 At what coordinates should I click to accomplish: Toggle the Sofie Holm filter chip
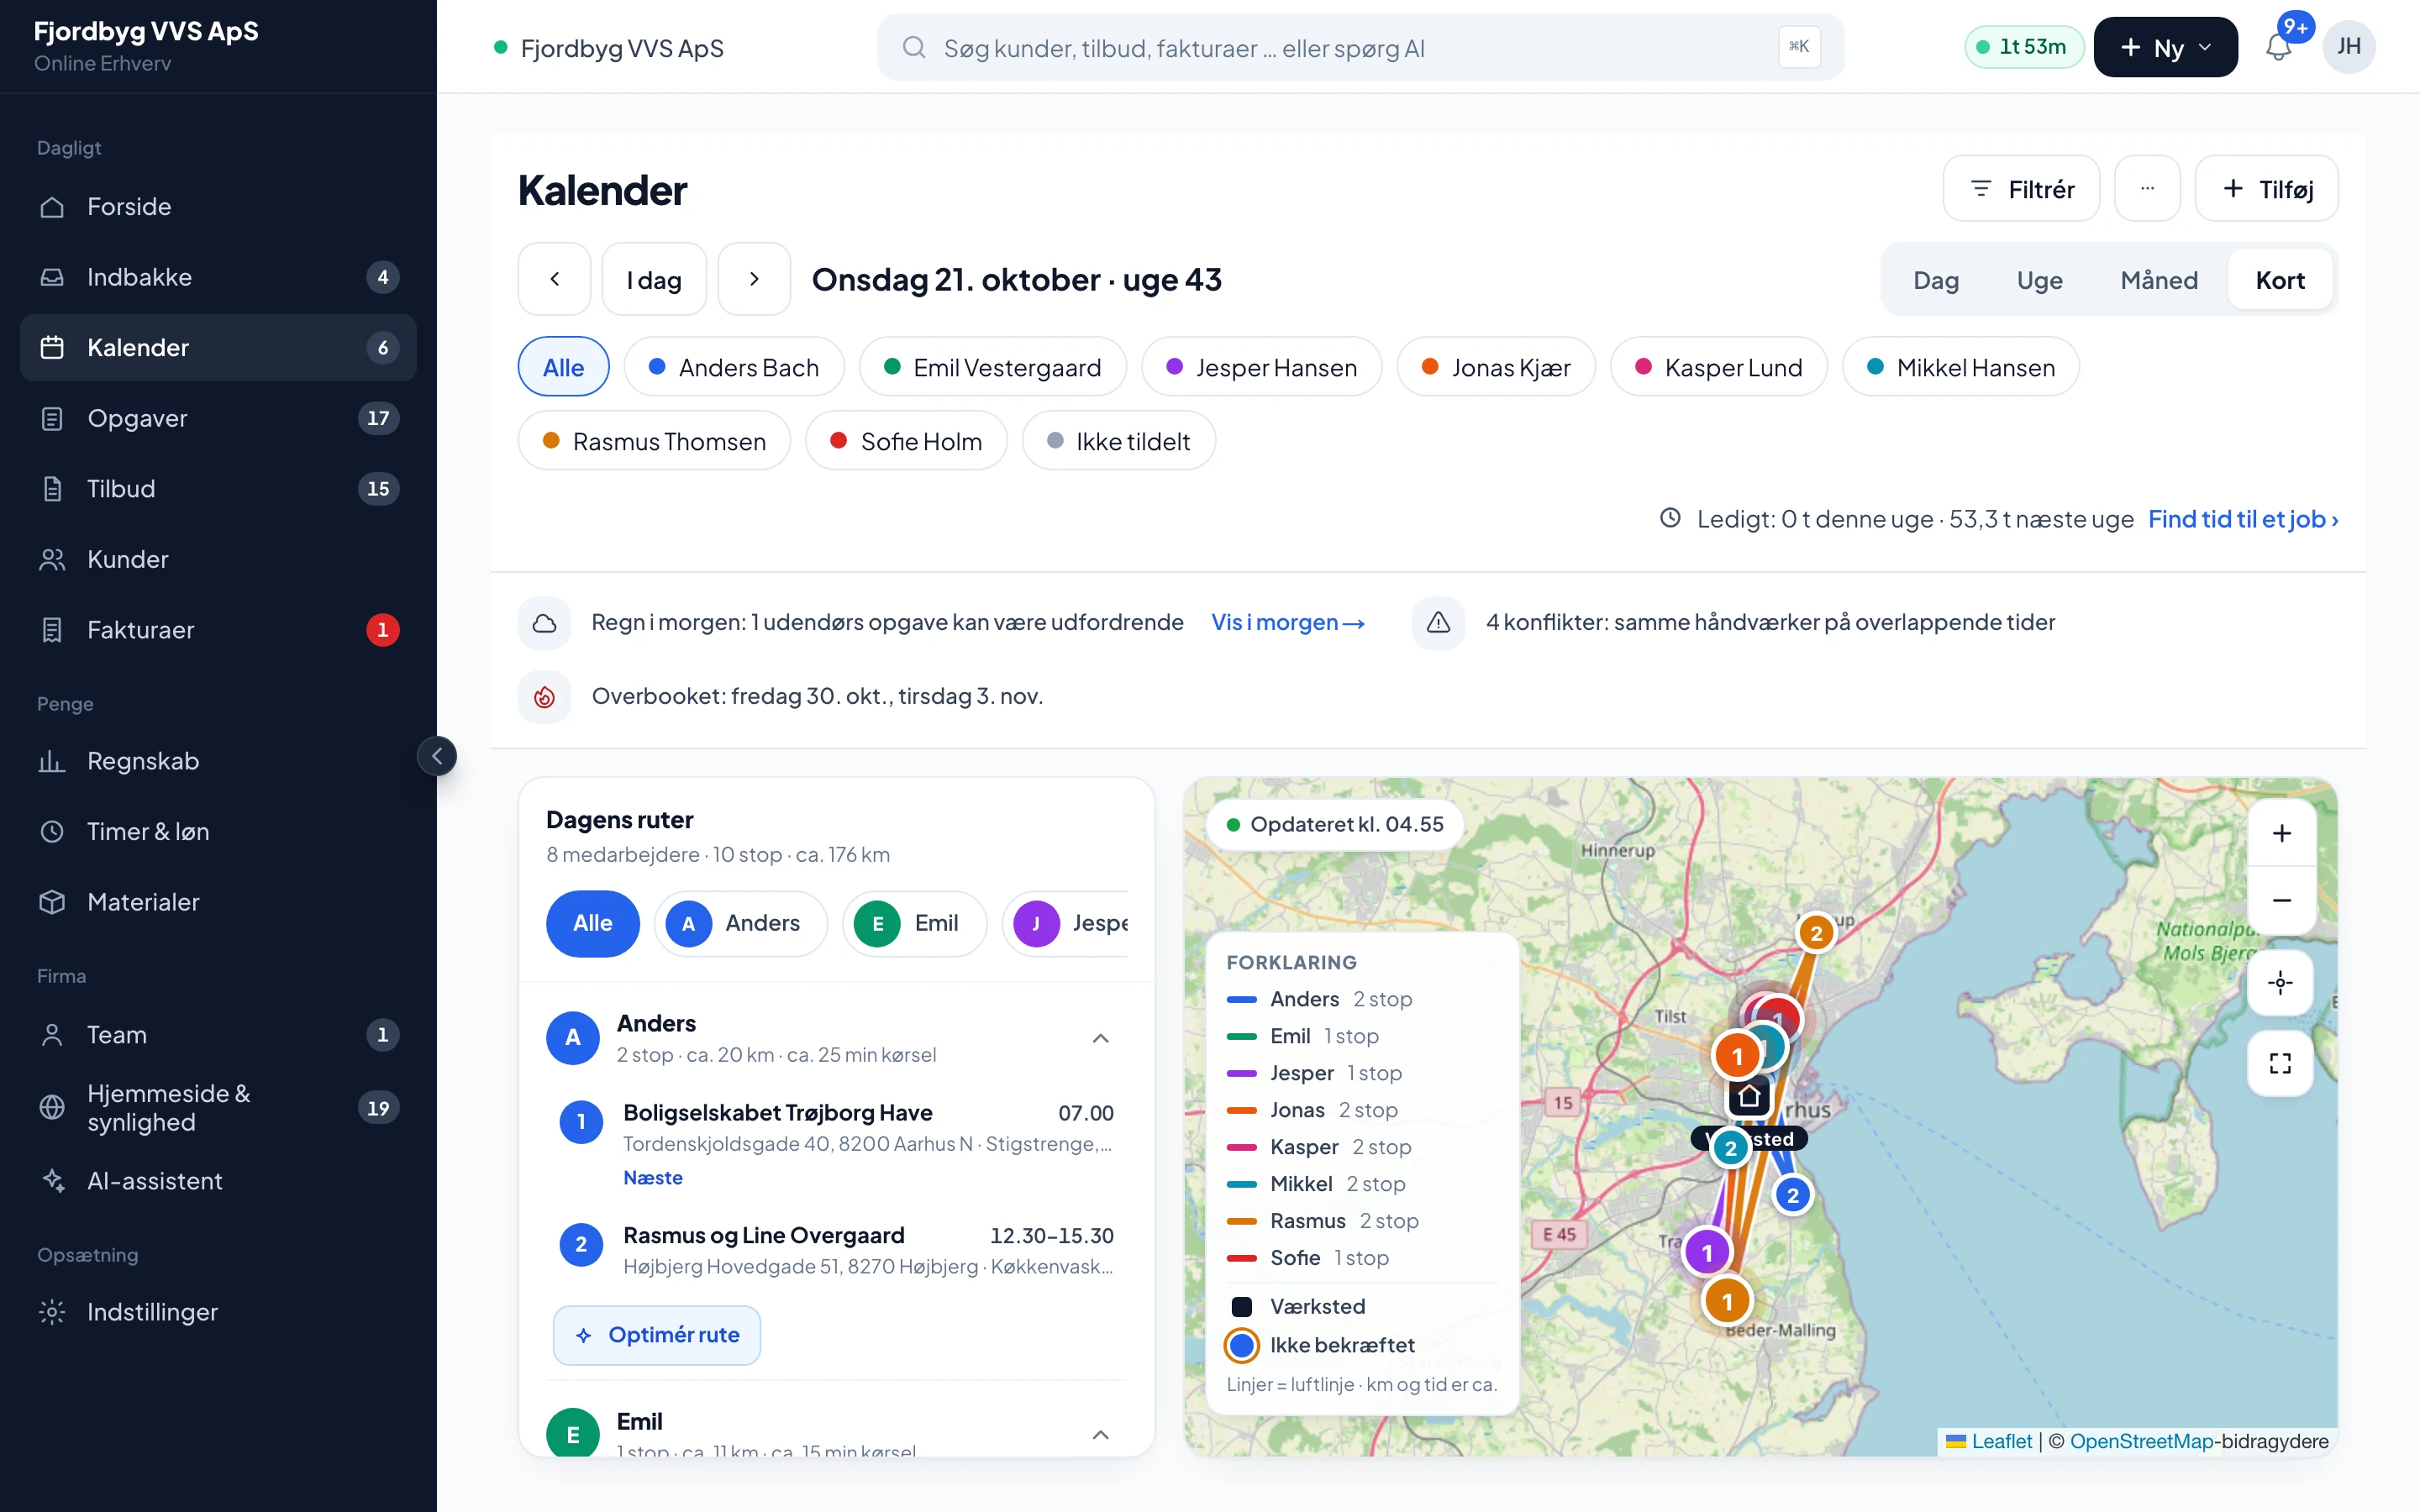[x=905, y=441]
